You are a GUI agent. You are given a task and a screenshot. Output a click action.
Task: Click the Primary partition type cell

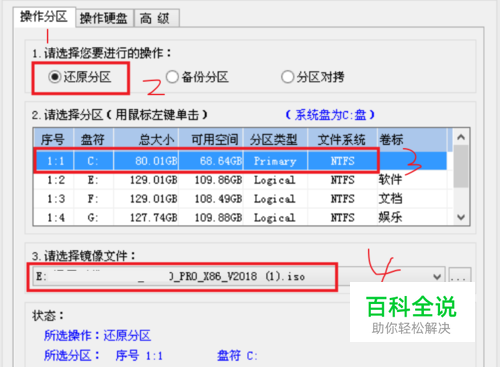275,161
